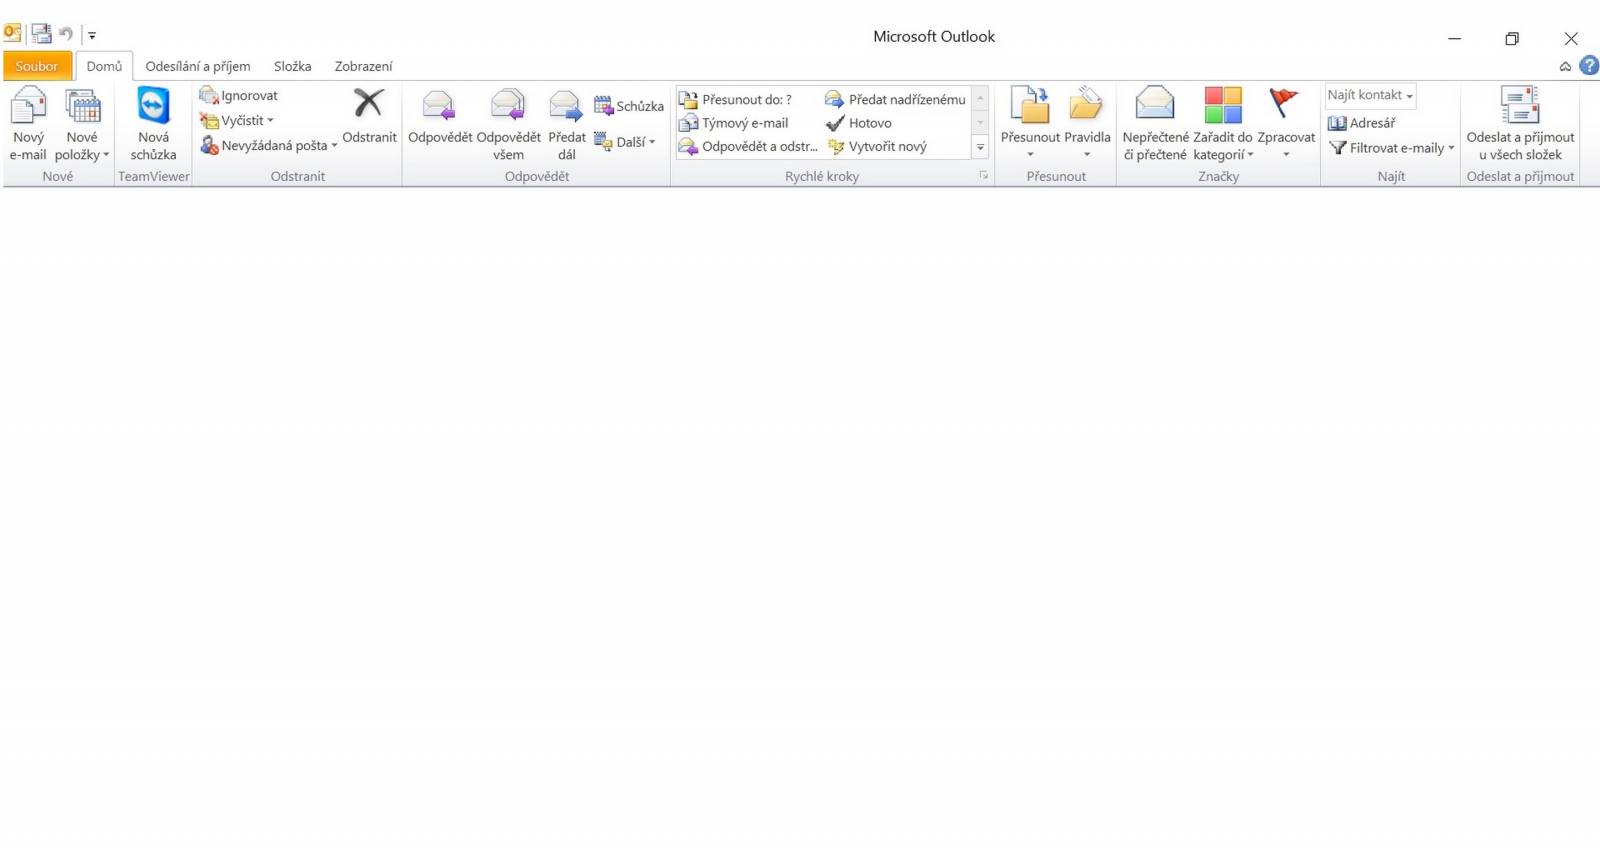Screen dimensions: 1600x850
Task: Open Rychlé kroky dialog launcher
Action: pos(983,176)
